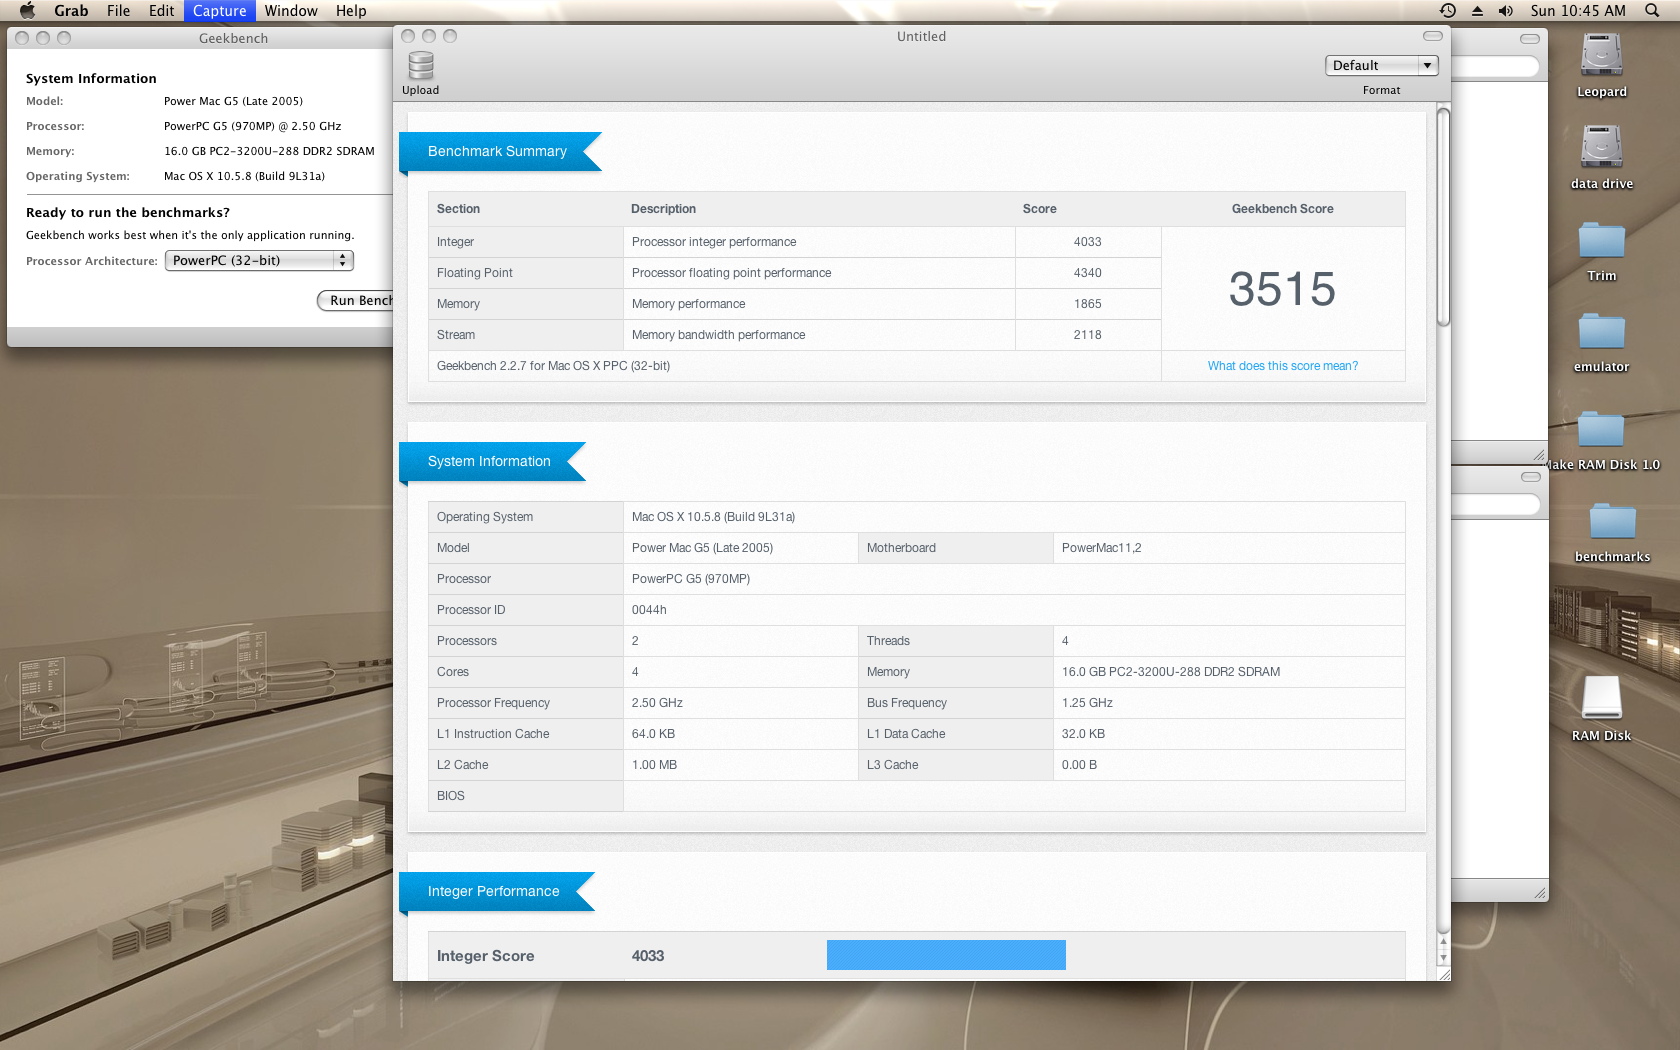Open the Format dropdown set to Default

click(x=1382, y=65)
